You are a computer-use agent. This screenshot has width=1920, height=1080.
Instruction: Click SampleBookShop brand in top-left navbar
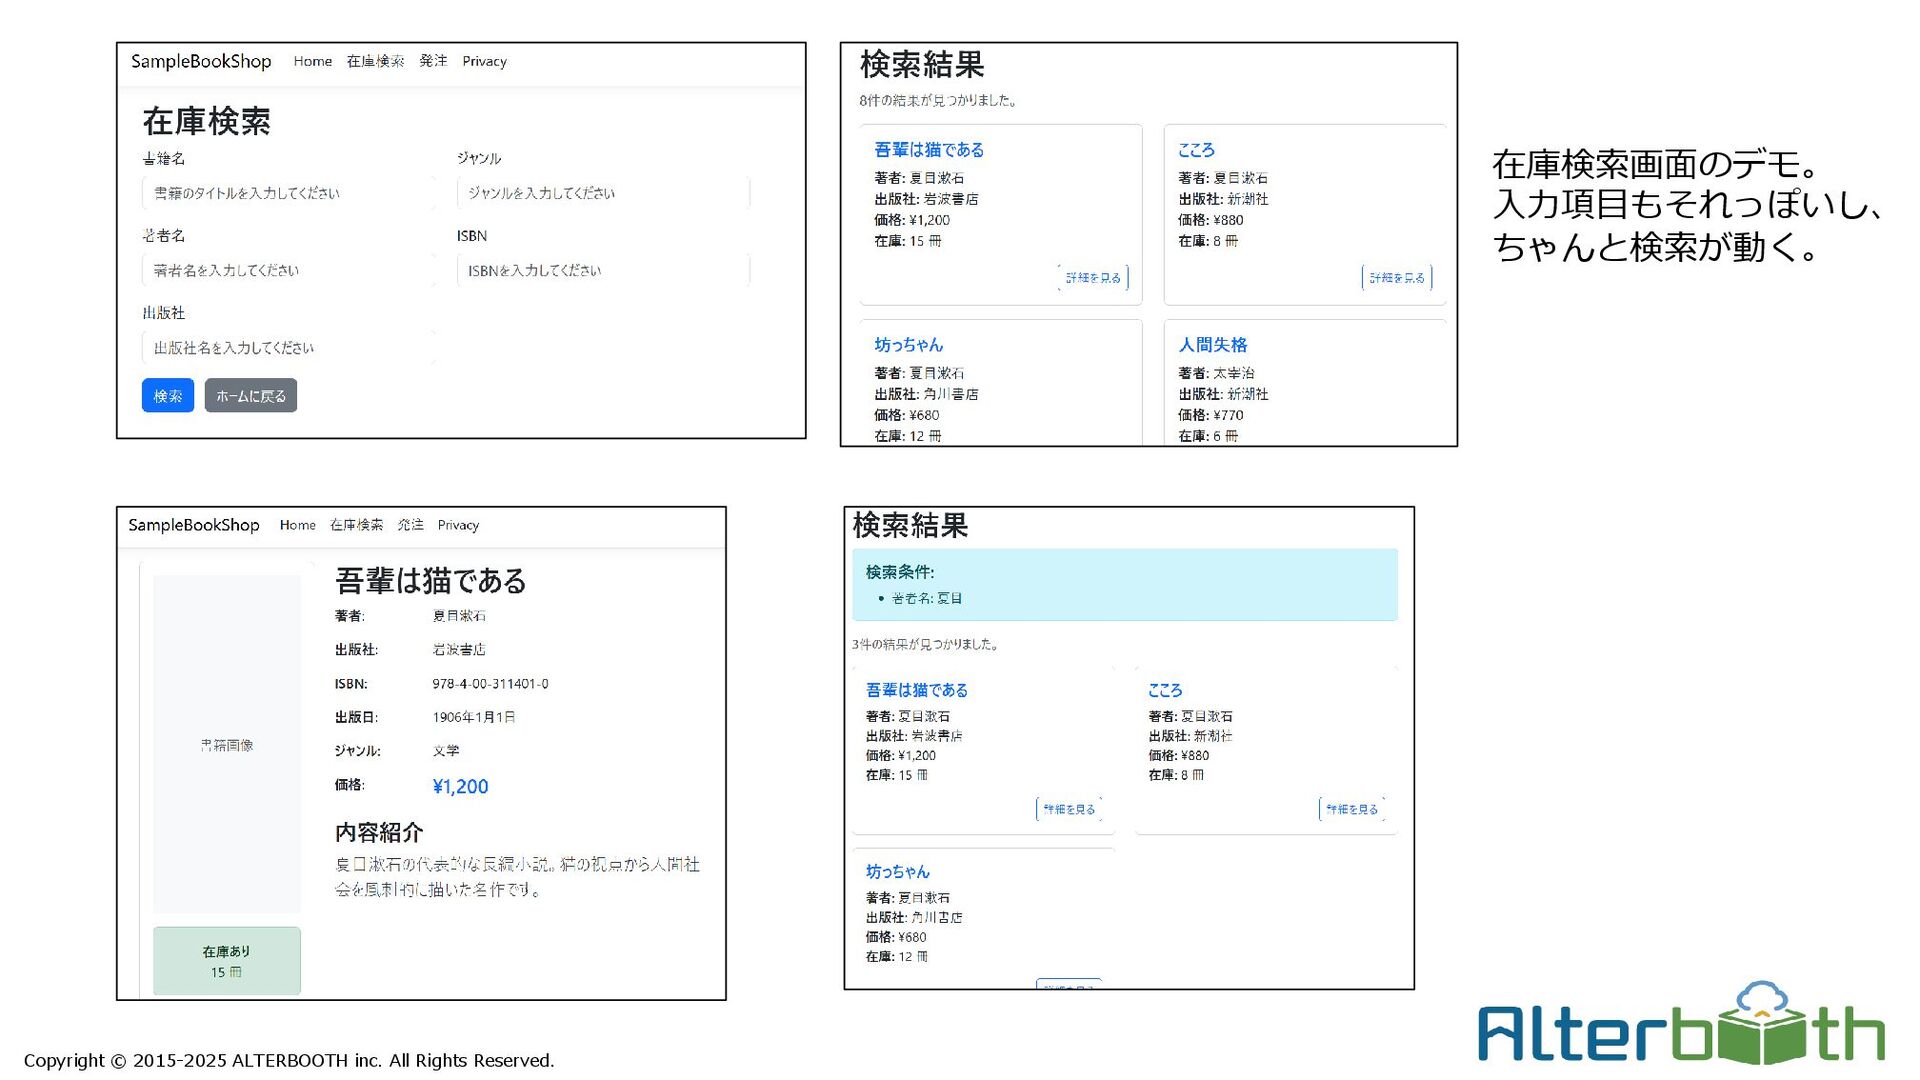201,61
